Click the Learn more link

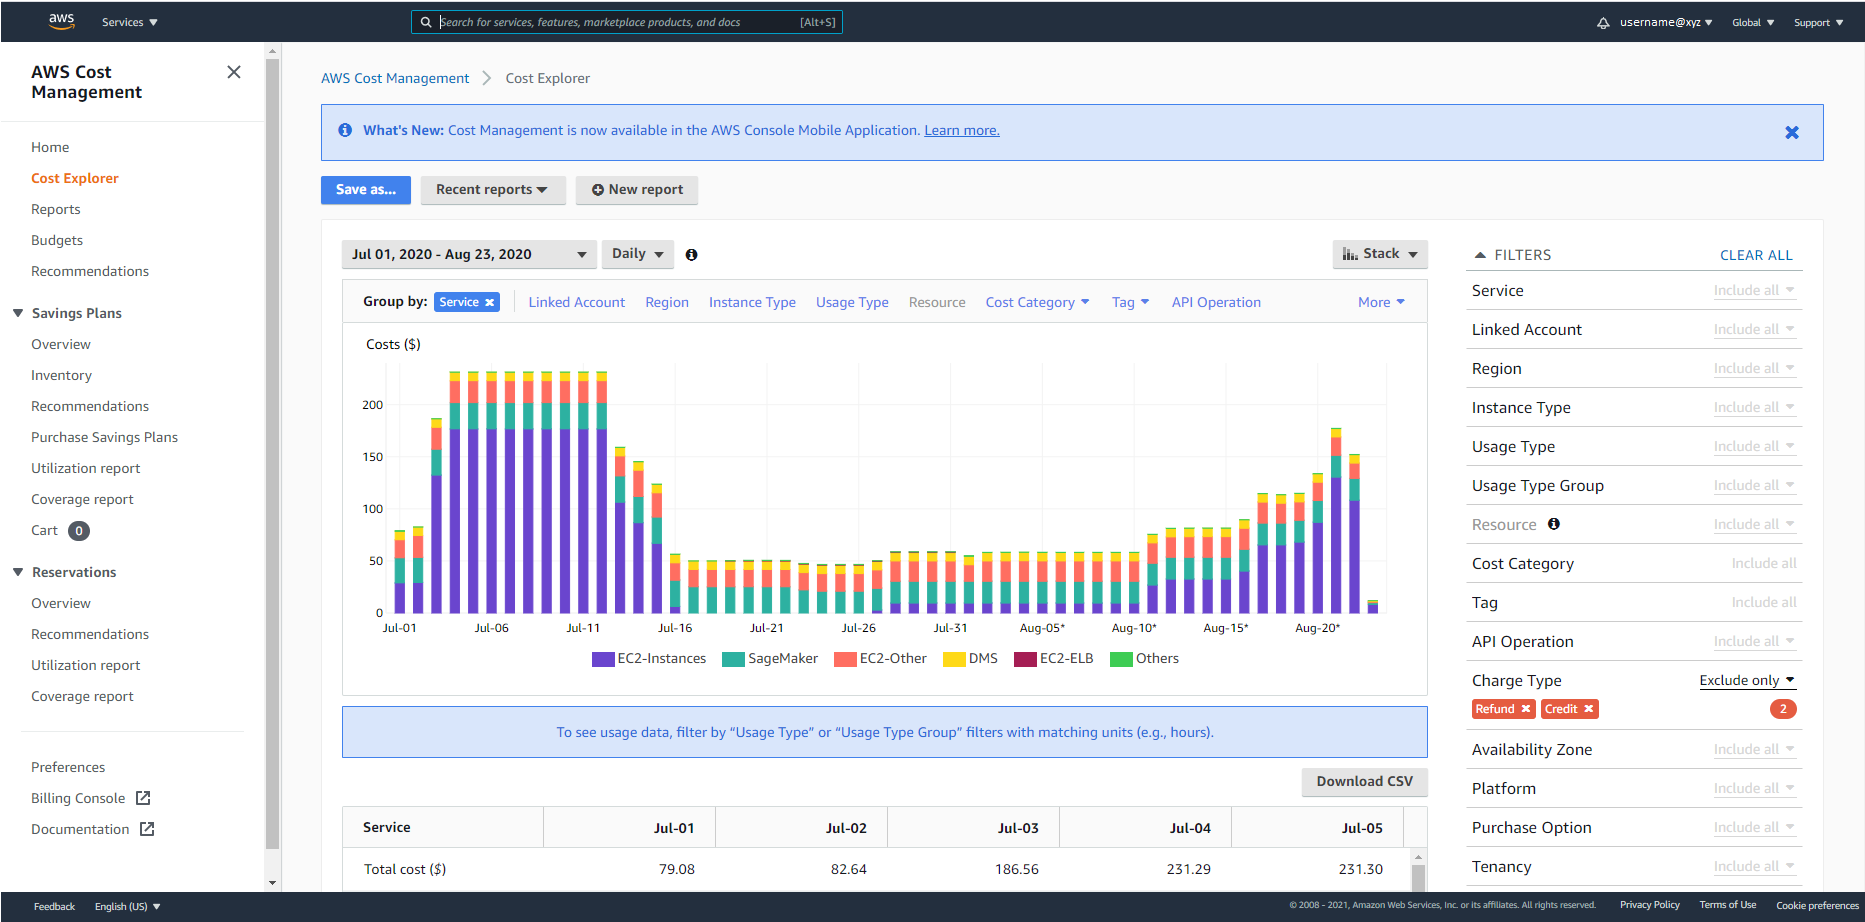click(962, 130)
